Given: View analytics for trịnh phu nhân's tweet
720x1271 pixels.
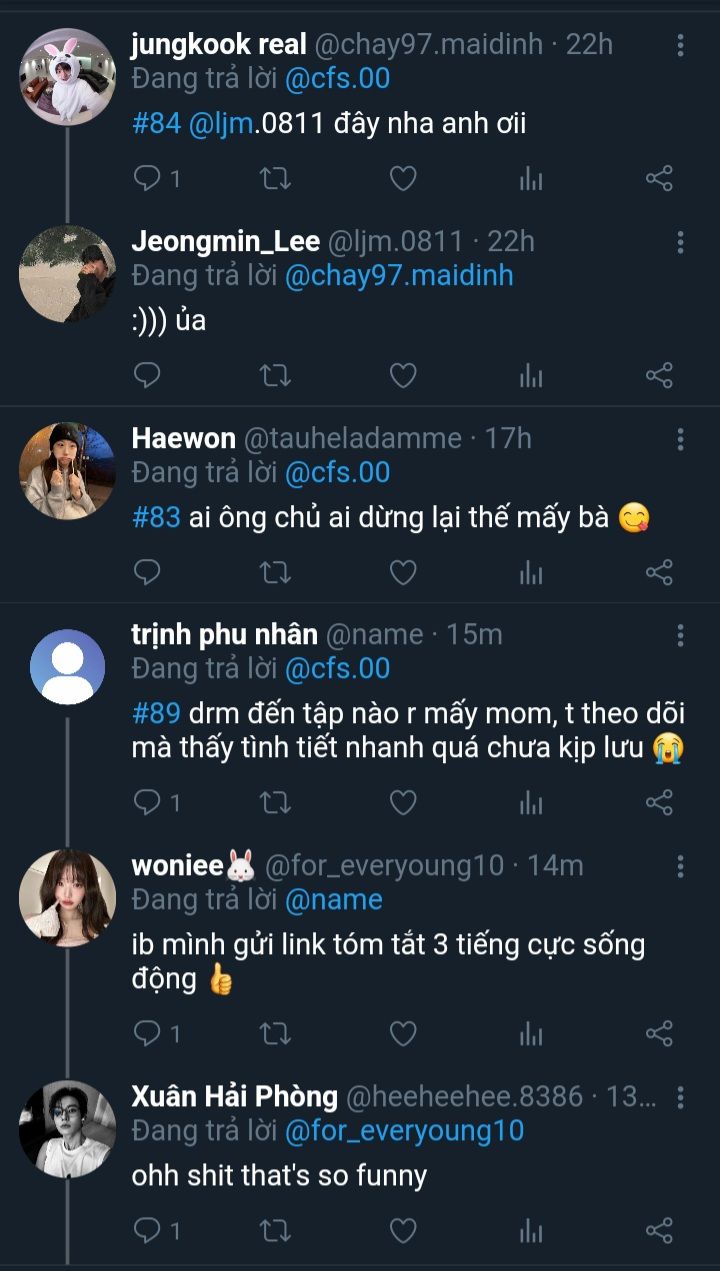Looking at the screenshot, I should coord(531,802).
